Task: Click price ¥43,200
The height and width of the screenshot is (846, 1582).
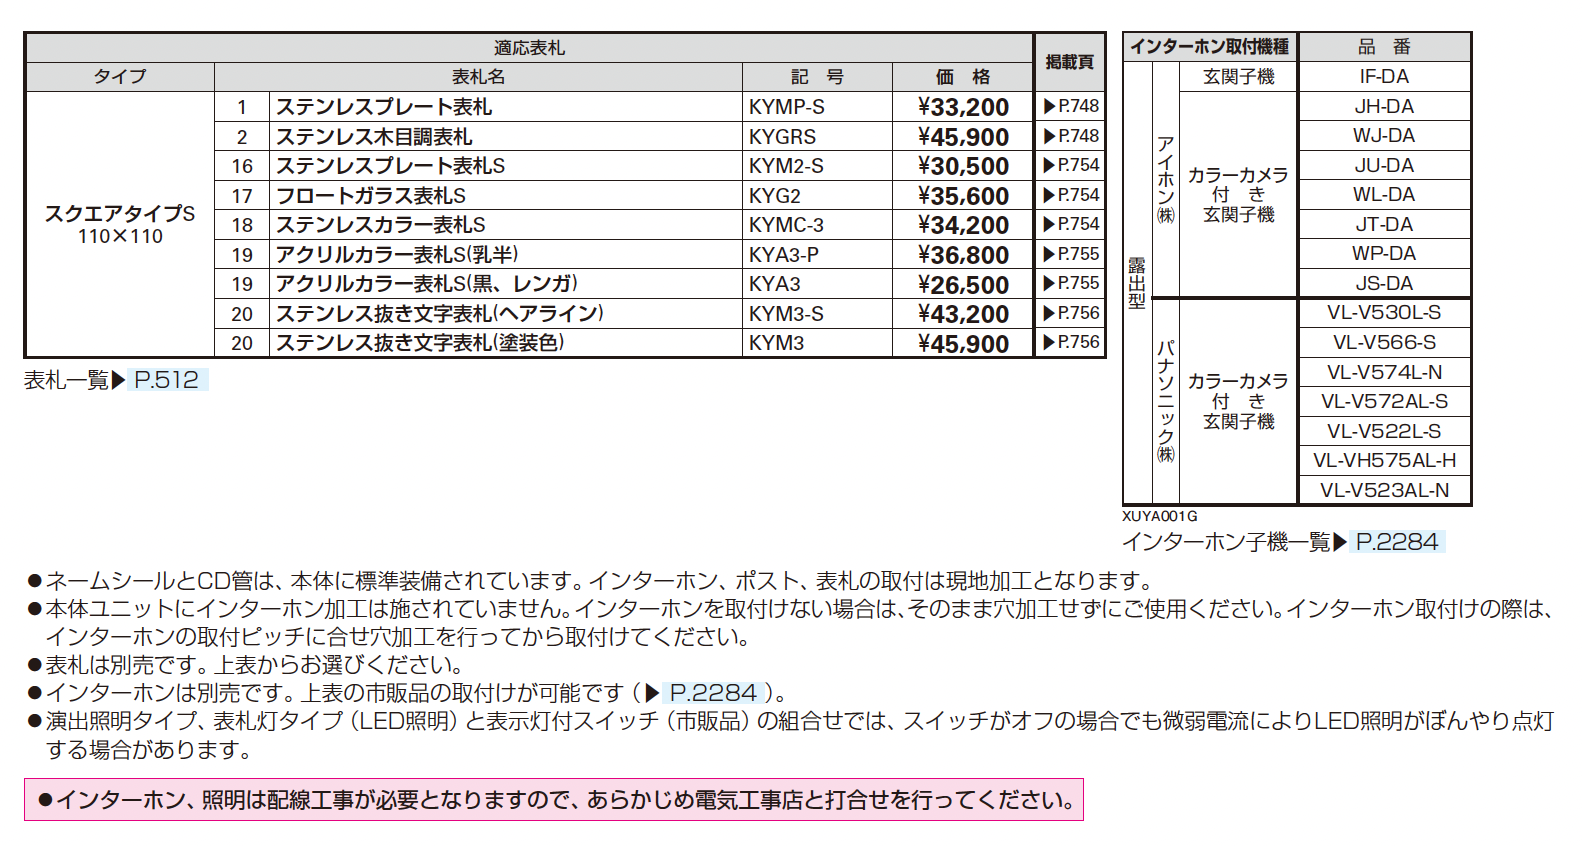Action: 963,314
